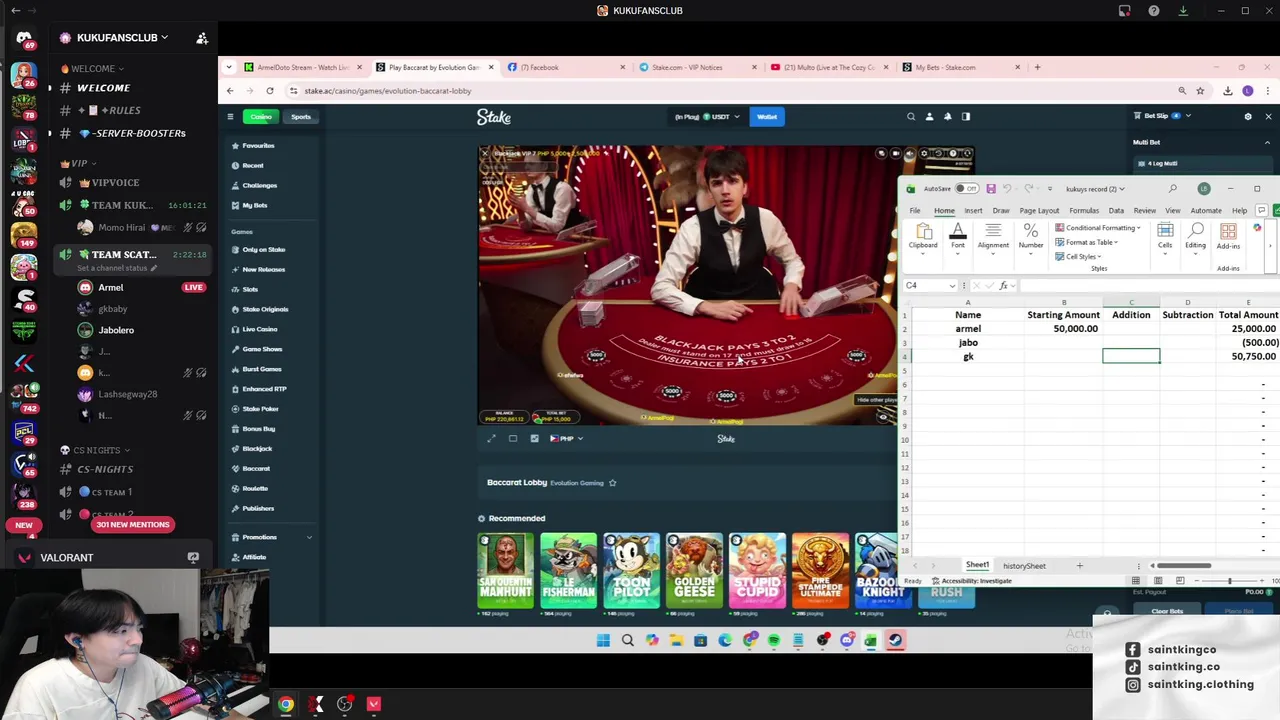The width and height of the screenshot is (1280, 720).
Task: Switch to the Insert ribbon tab
Action: pos(973,211)
